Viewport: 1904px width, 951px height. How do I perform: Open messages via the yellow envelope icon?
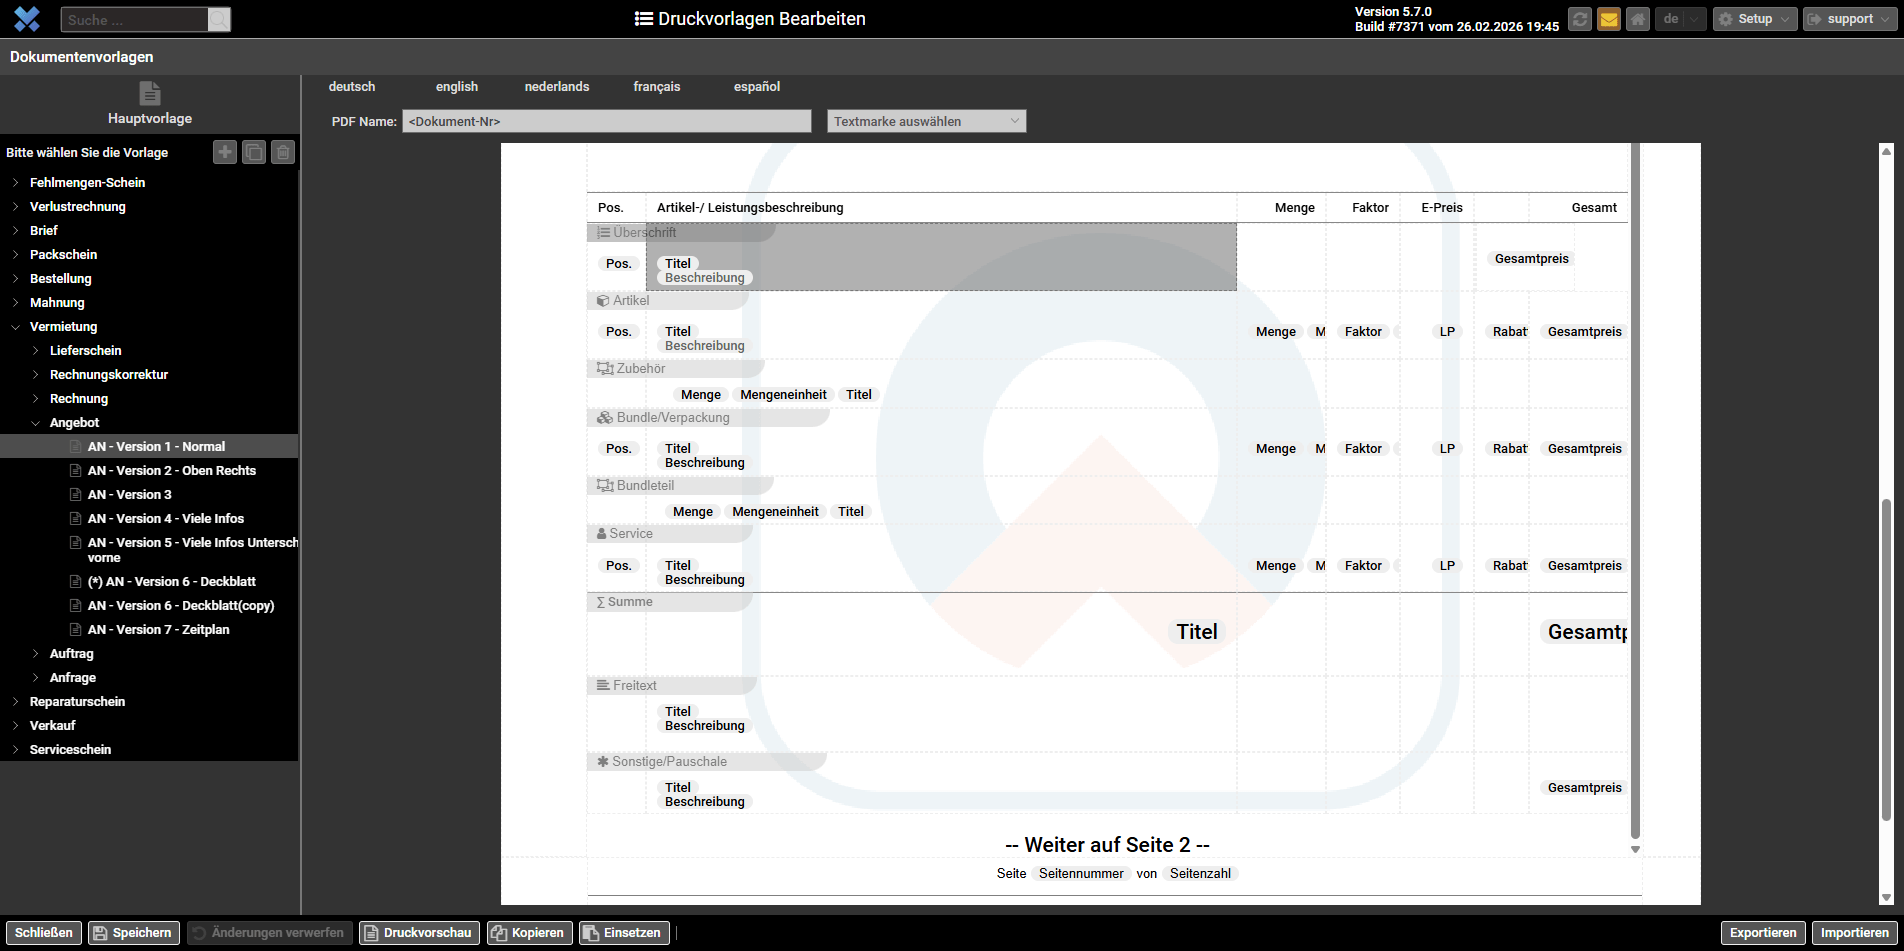coord(1609,19)
